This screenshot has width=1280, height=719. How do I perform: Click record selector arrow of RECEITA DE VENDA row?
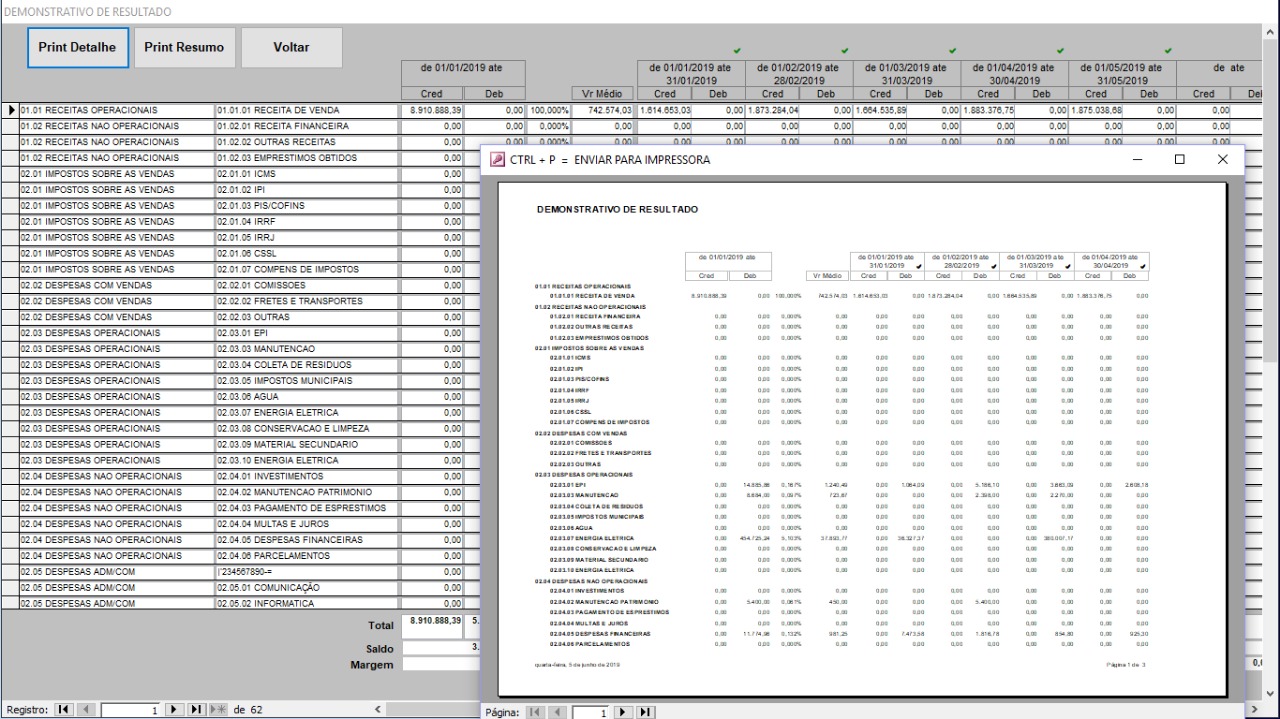click(x=9, y=110)
